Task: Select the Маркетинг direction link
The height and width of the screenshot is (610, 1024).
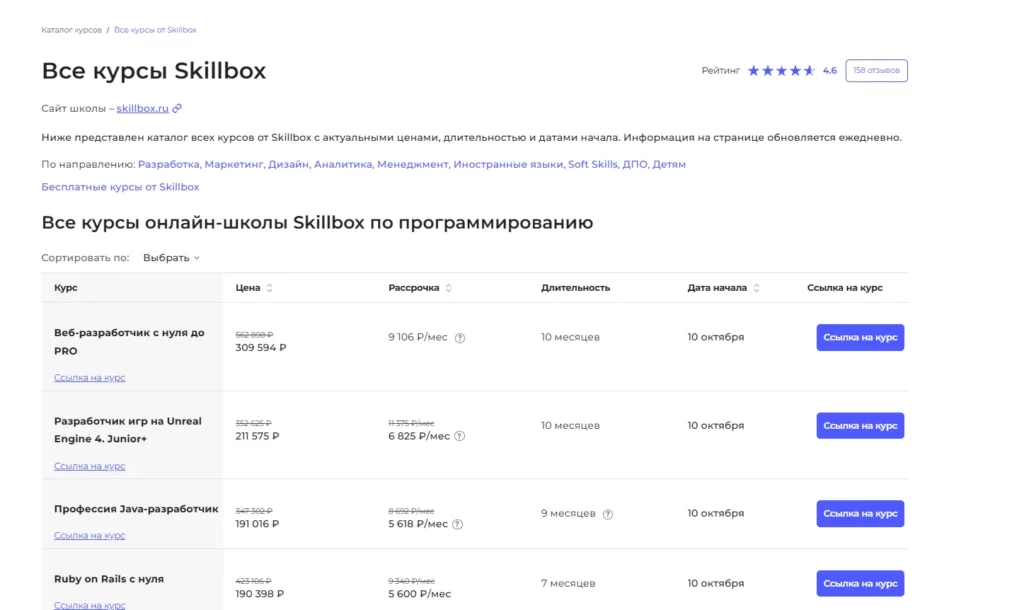Action: (x=234, y=164)
